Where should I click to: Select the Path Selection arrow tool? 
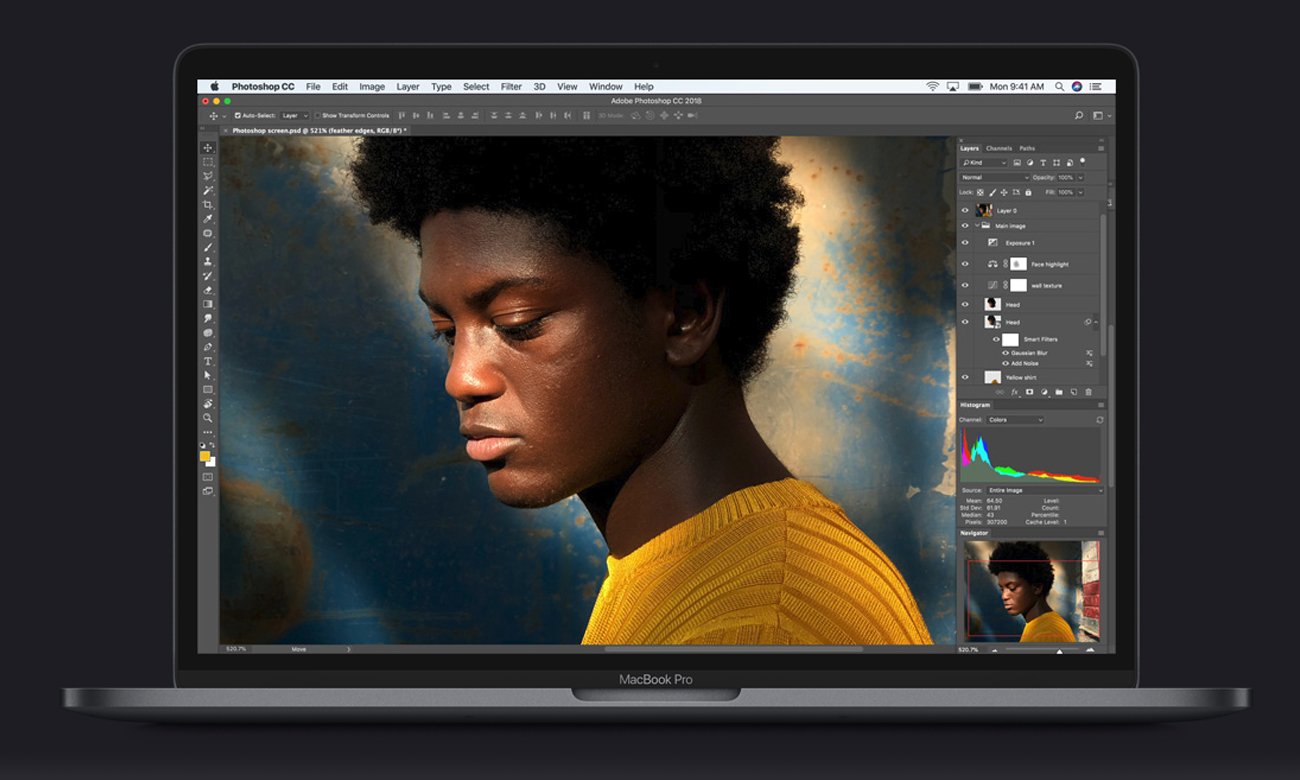click(208, 375)
